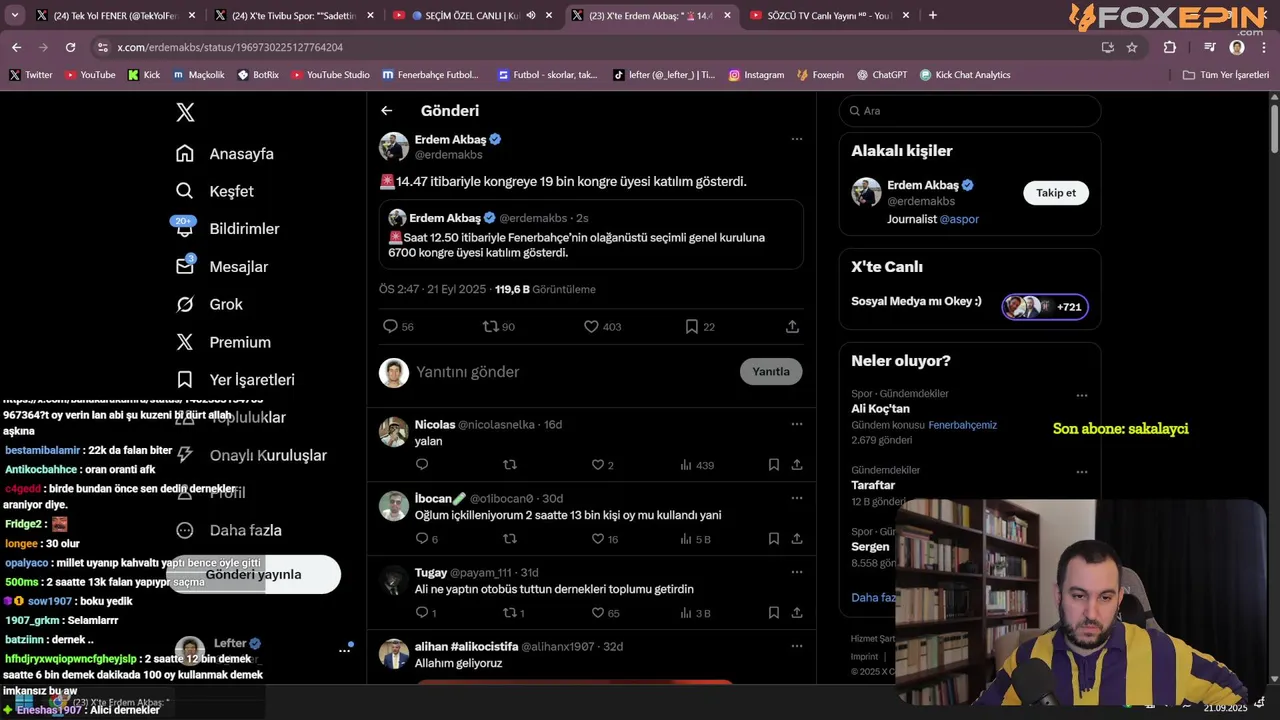This screenshot has width=1280, height=720.
Task: Open Mesajlar messages
Action: tap(221, 266)
